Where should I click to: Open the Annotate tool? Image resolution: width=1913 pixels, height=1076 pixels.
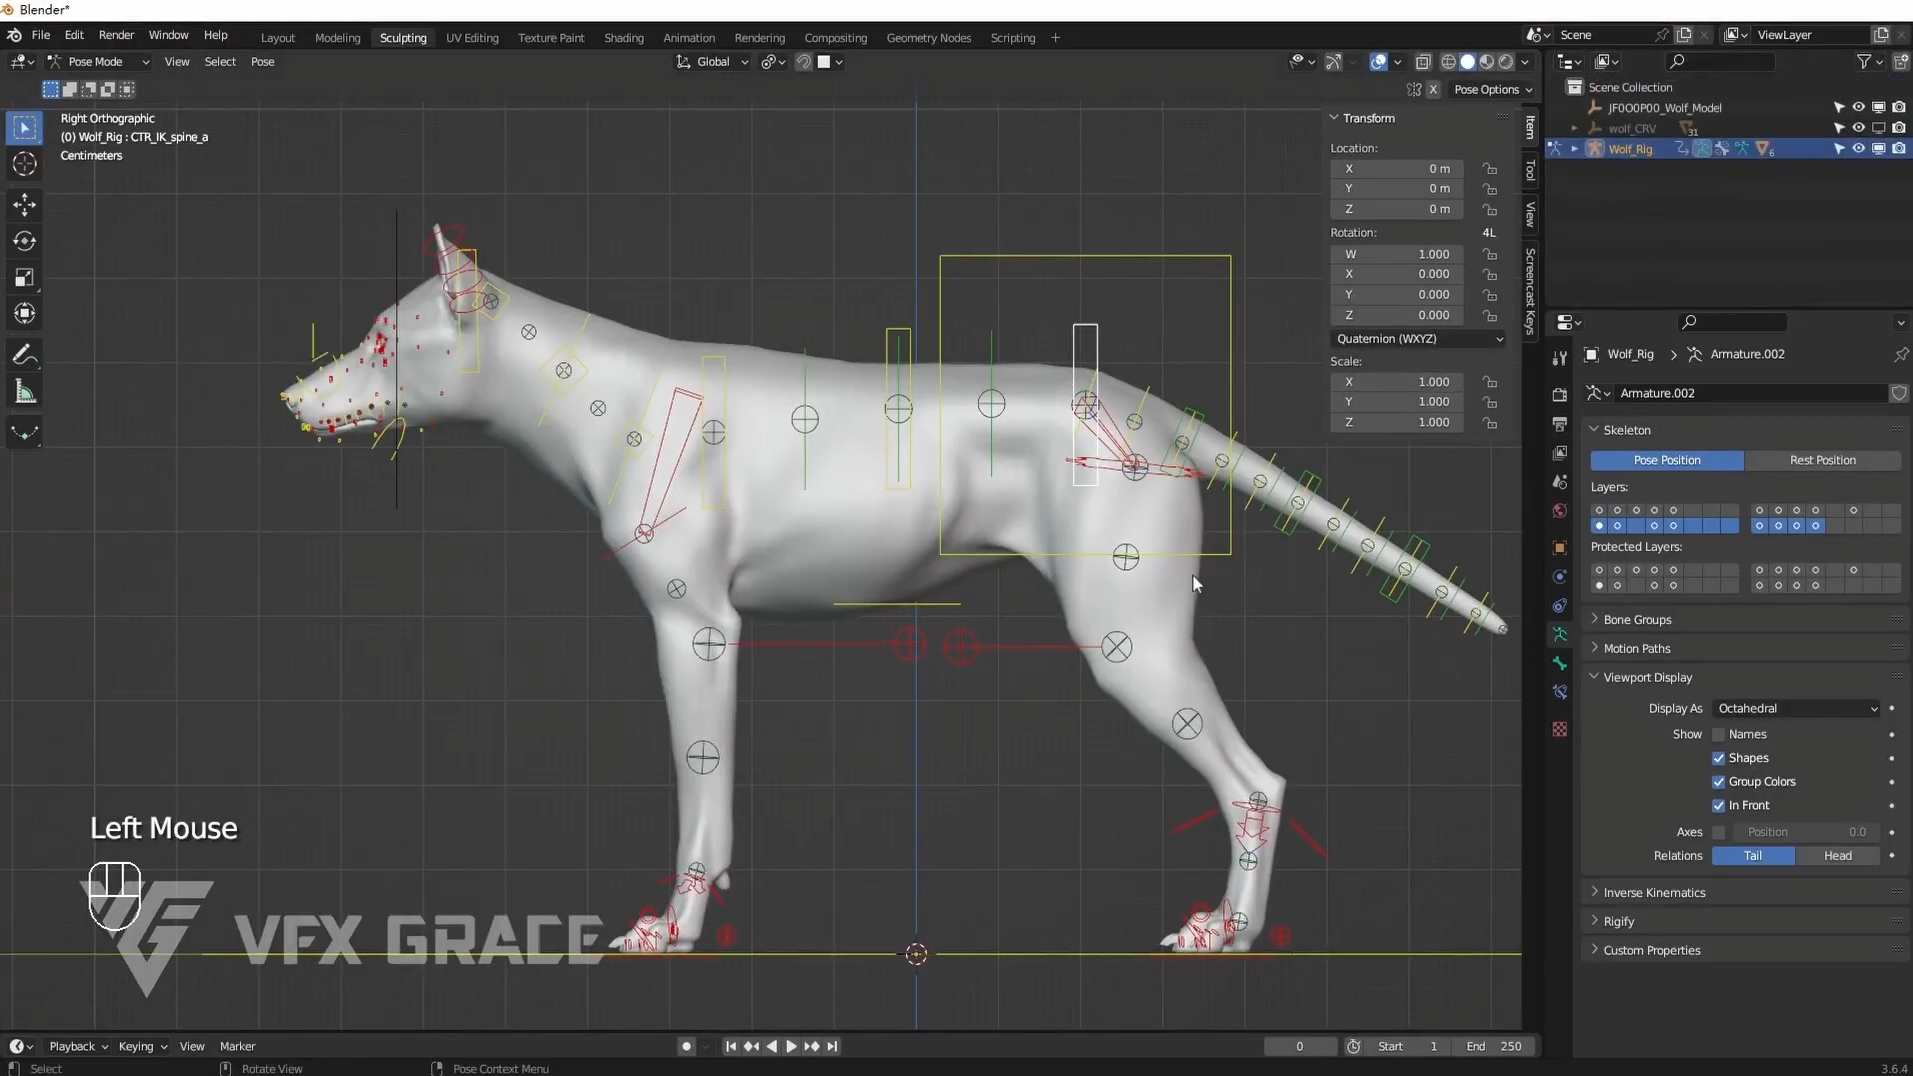(x=24, y=354)
